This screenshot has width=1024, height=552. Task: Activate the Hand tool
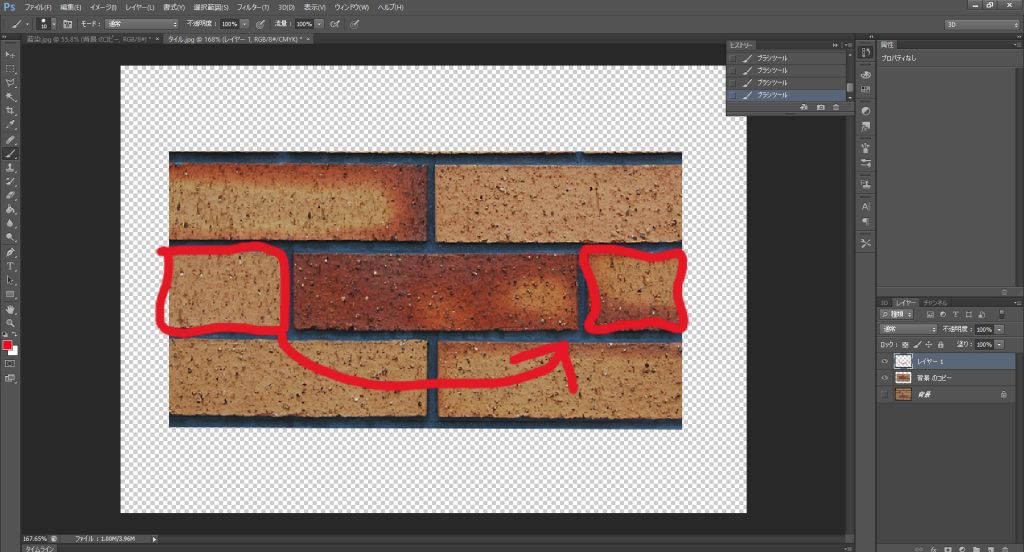(10, 309)
